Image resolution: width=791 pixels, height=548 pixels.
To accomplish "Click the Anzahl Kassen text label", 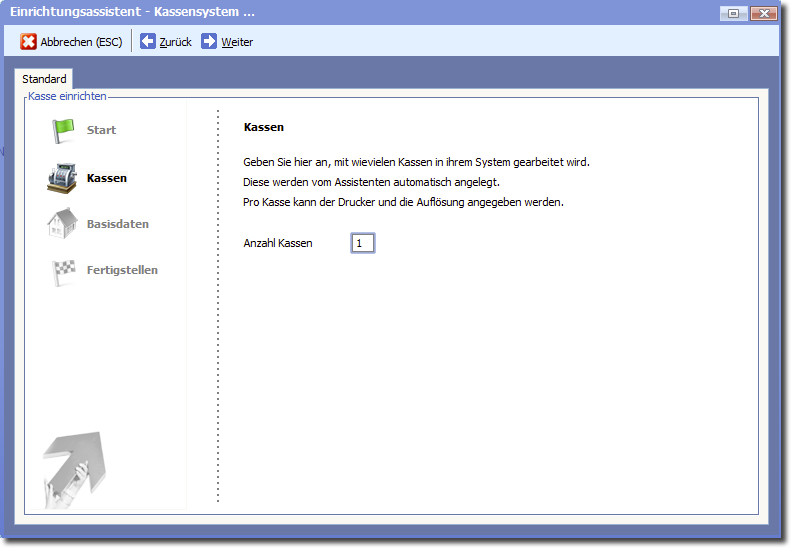I will click(x=278, y=243).
